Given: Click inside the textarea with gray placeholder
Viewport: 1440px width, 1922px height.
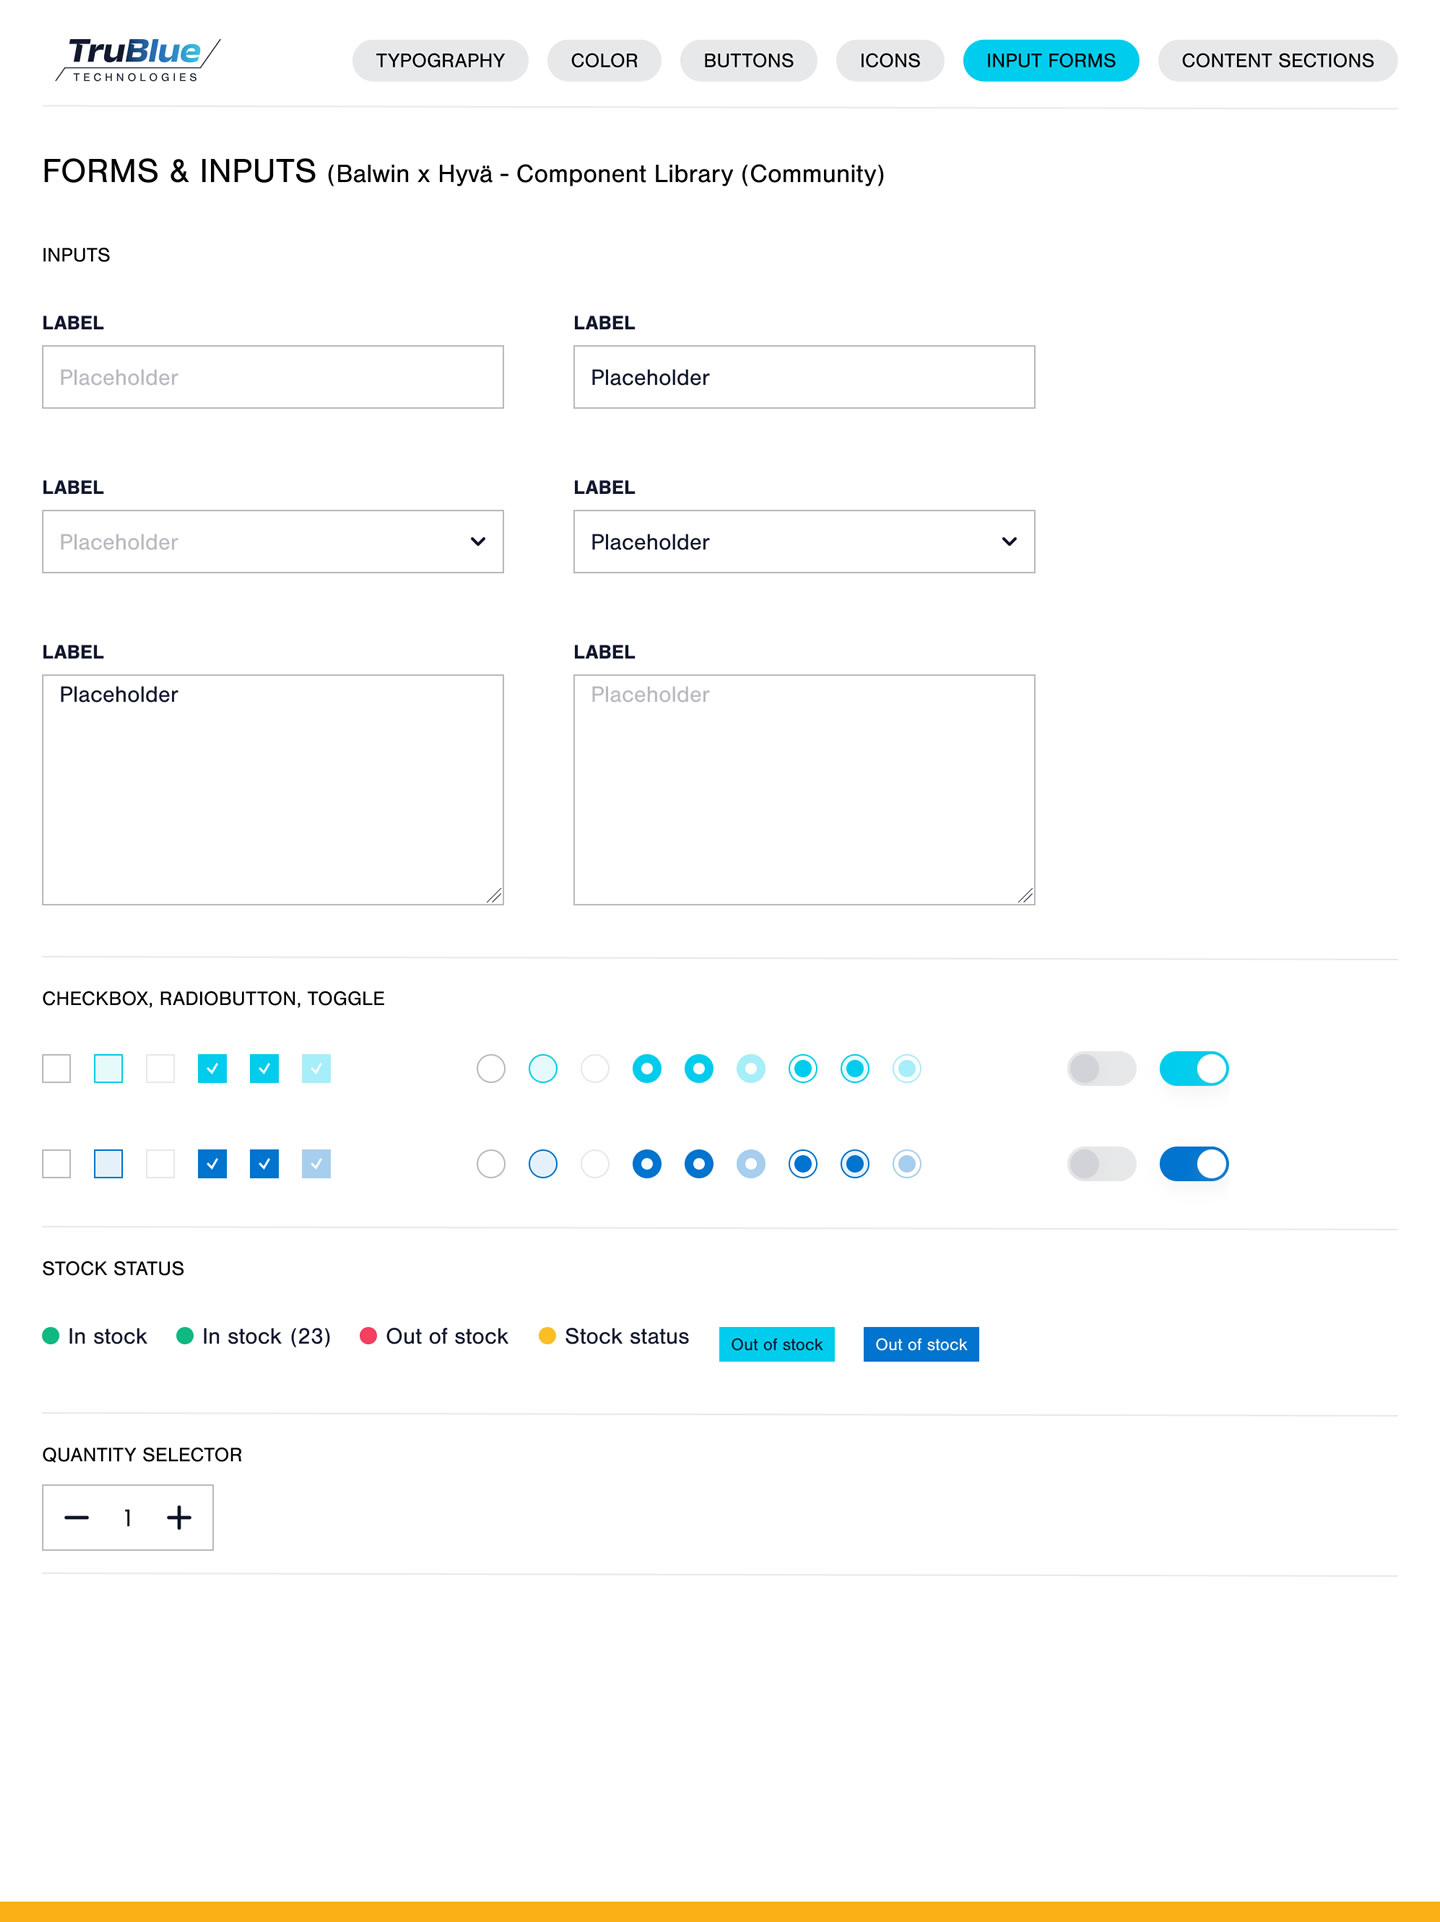Looking at the screenshot, I should pos(804,790).
